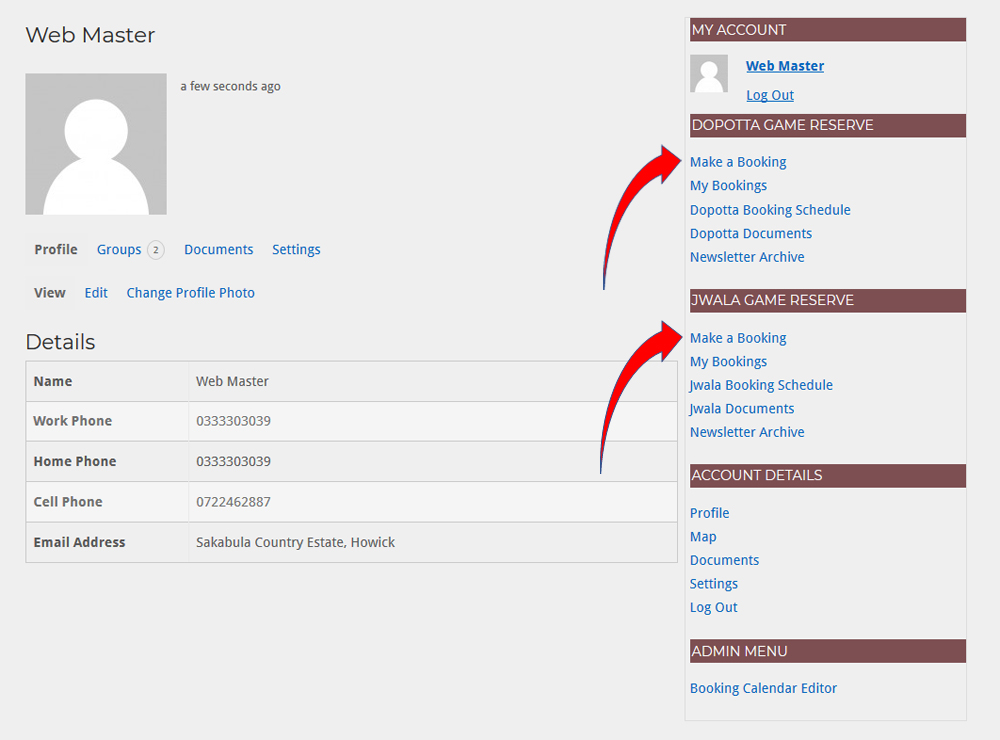Open Newsletter Archive under Dopotta Game Reserve
Viewport: 1000px width, 740px height.
point(747,257)
